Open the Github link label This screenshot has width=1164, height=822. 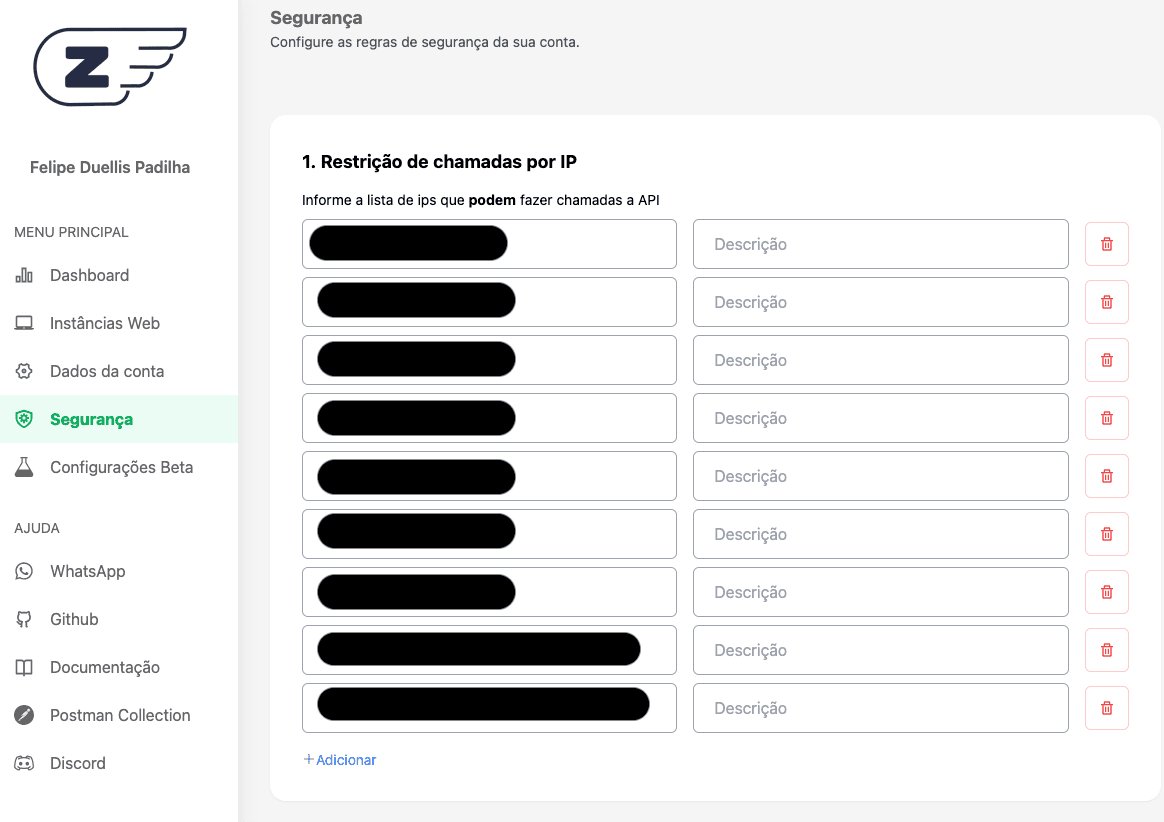[73, 619]
